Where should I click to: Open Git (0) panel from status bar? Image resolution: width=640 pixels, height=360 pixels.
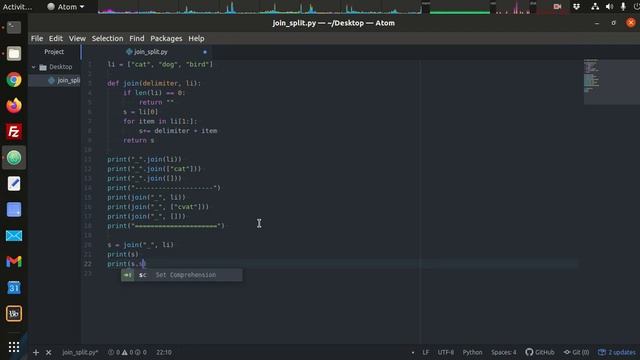click(576, 352)
